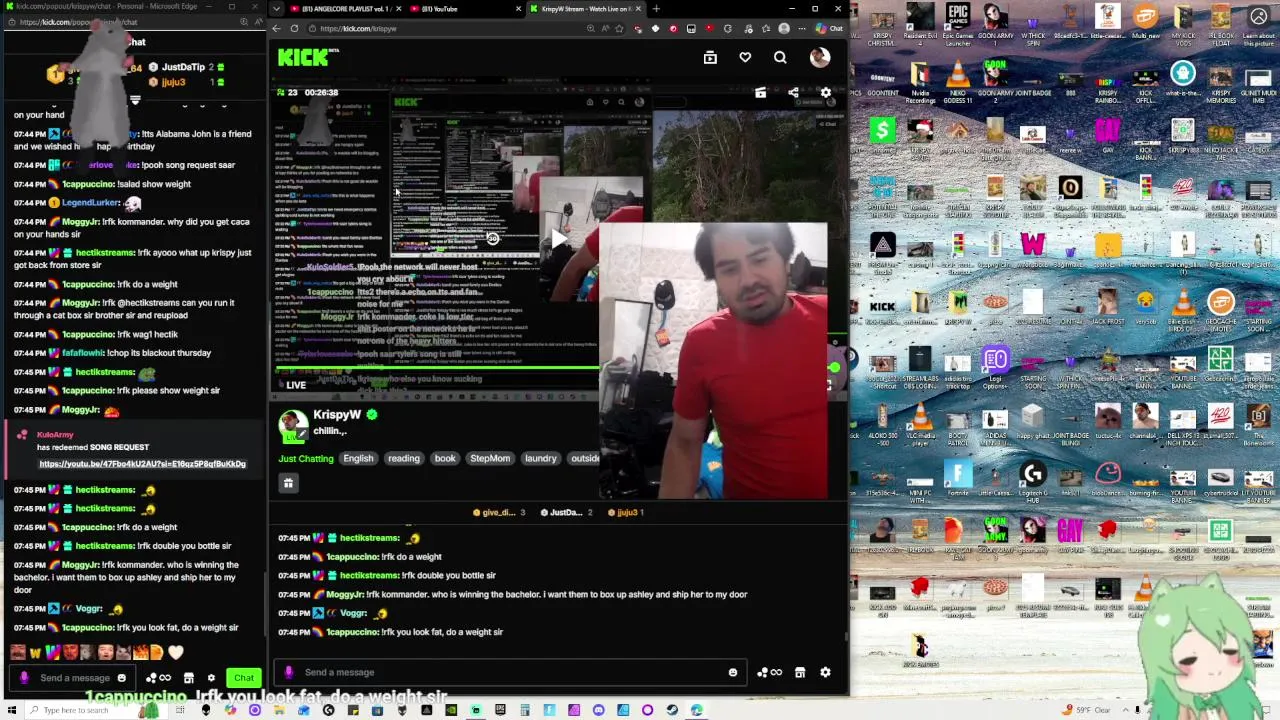Click the browser refresh button

coord(294,29)
